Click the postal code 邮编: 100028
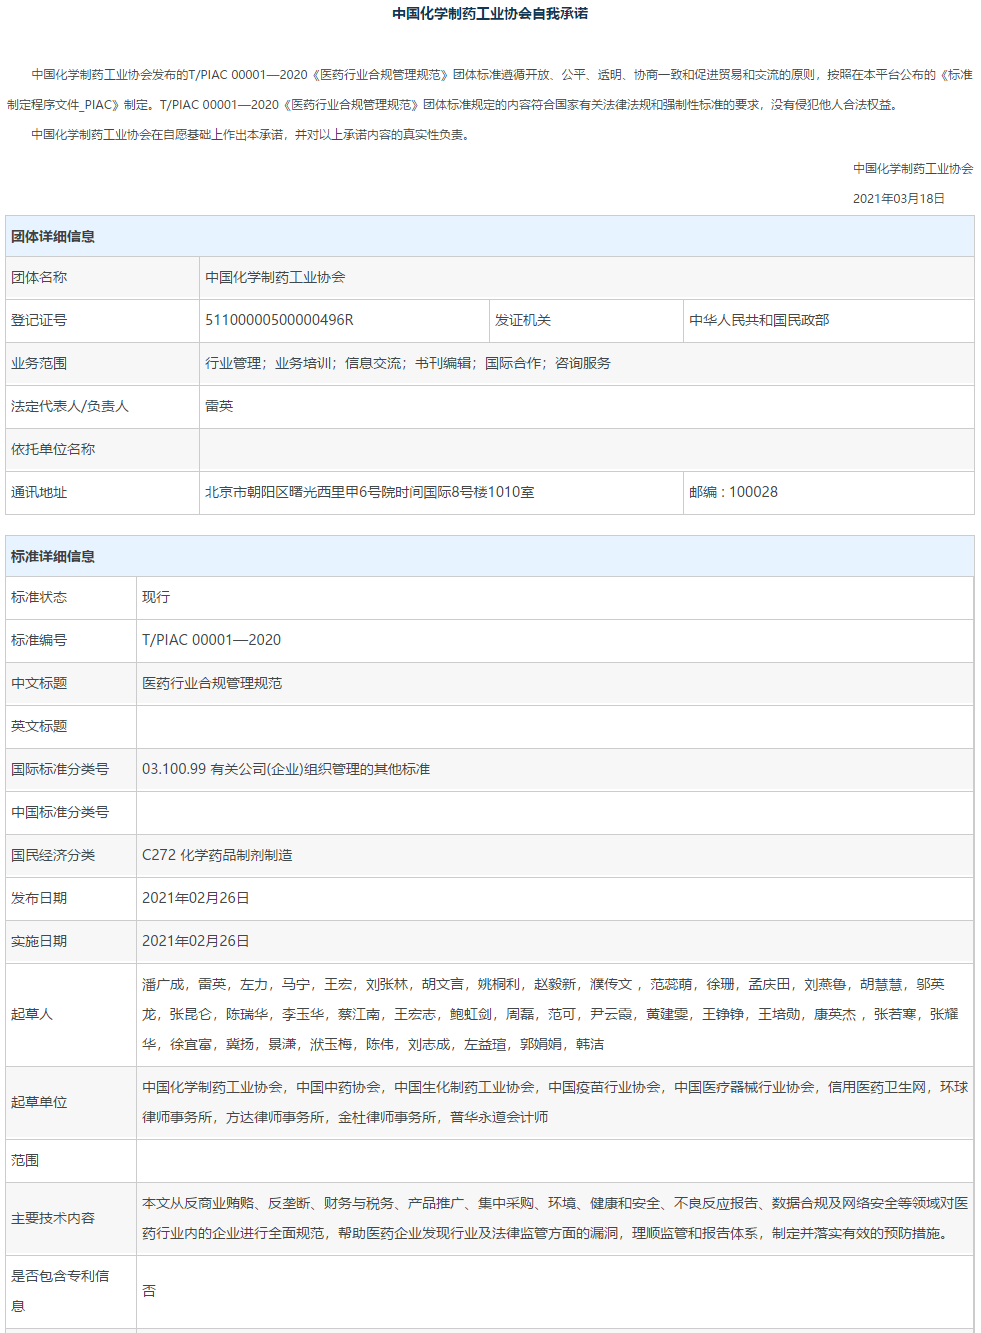Viewport: 981px width, 1333px height. point(733,492)
